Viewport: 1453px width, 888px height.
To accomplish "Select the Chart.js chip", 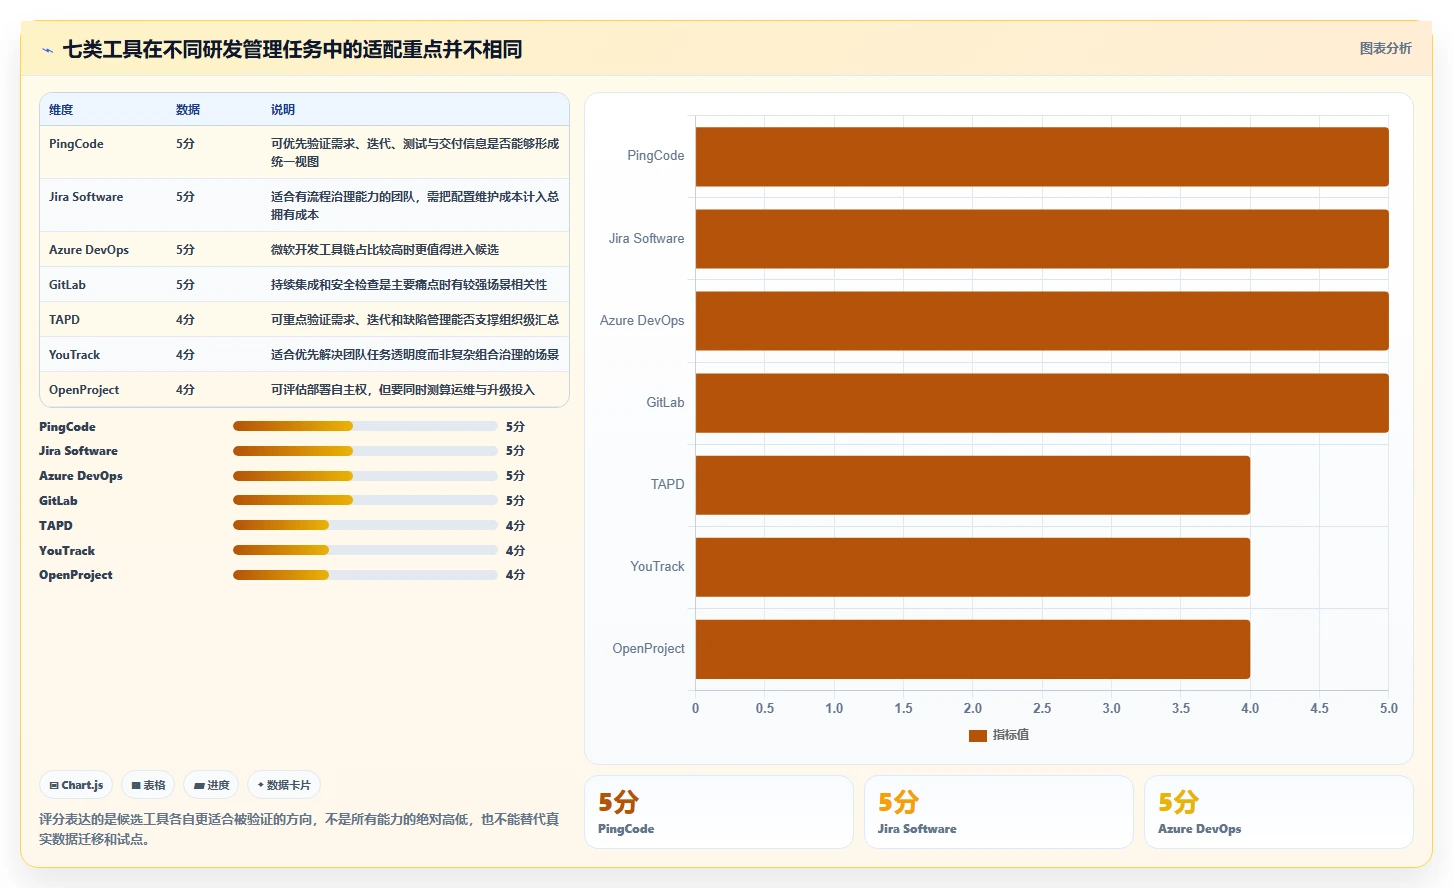I will click(x=76, y=785).
